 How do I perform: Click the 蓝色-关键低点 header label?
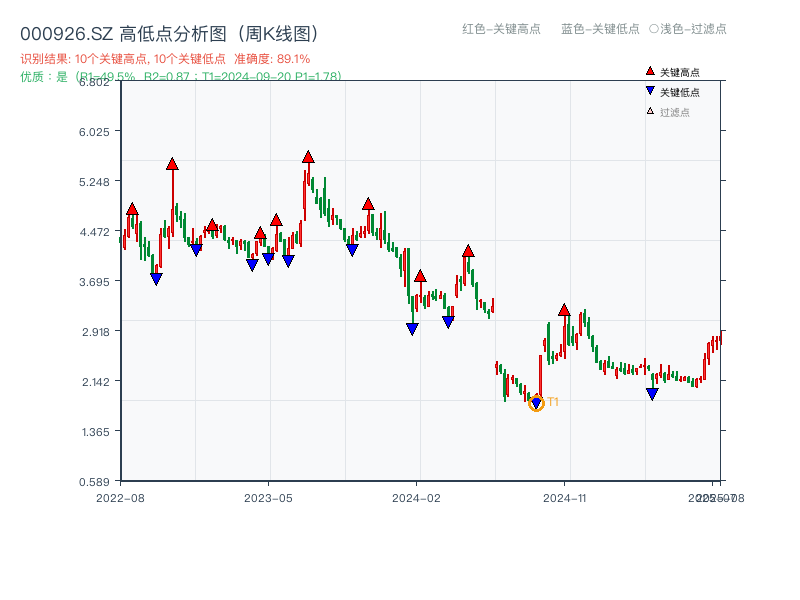click(x=600, y=29)
